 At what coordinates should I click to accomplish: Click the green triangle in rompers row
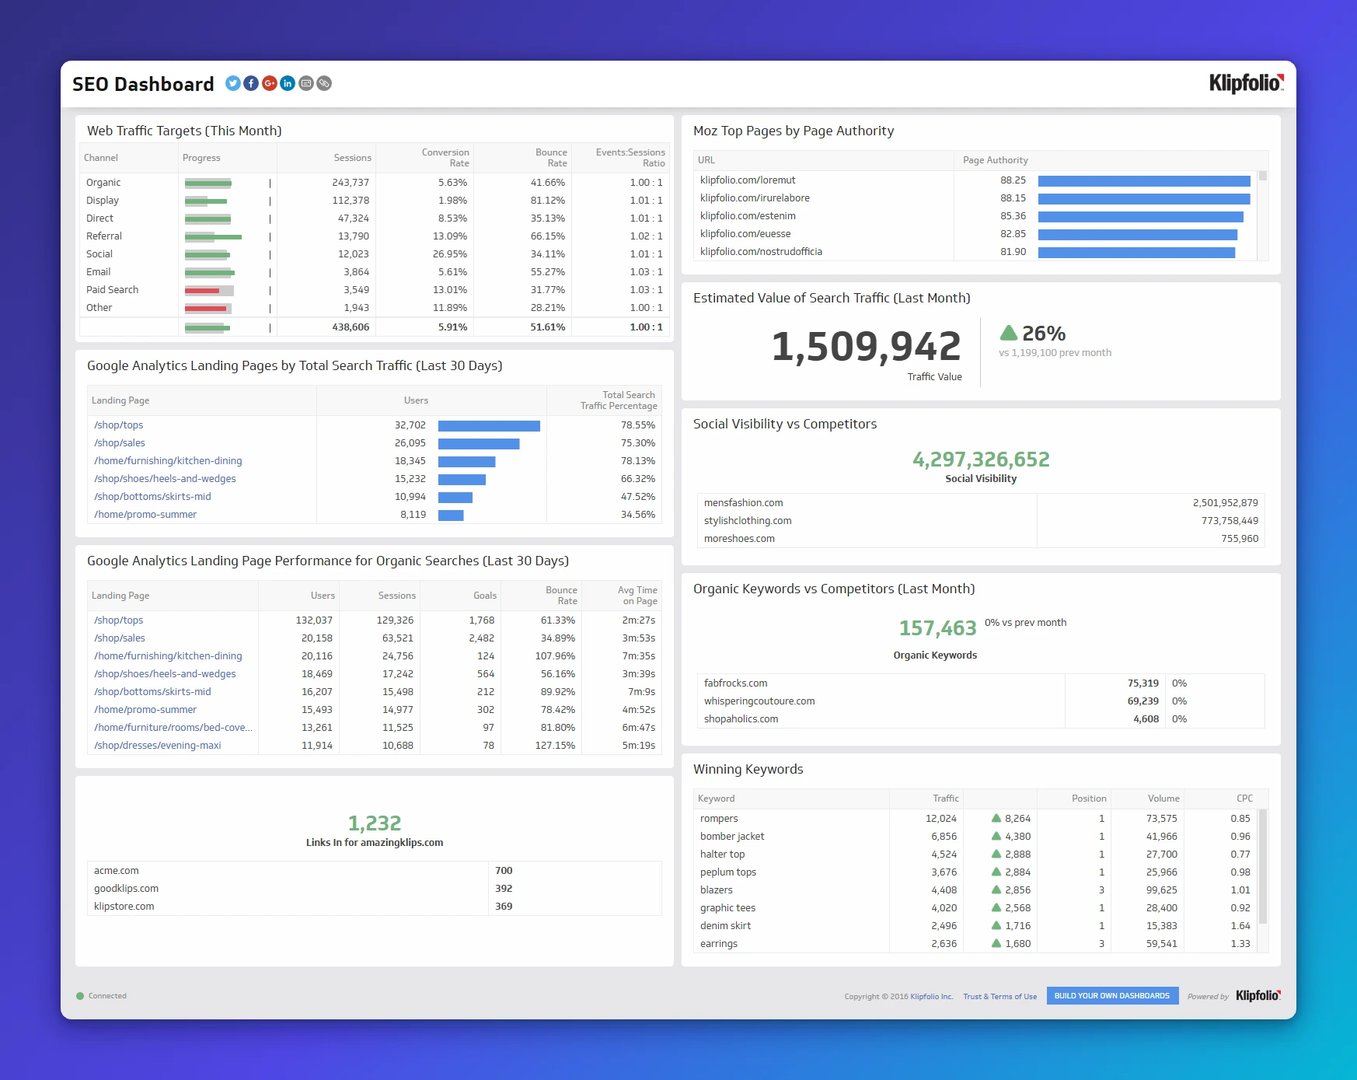(996, 818)
